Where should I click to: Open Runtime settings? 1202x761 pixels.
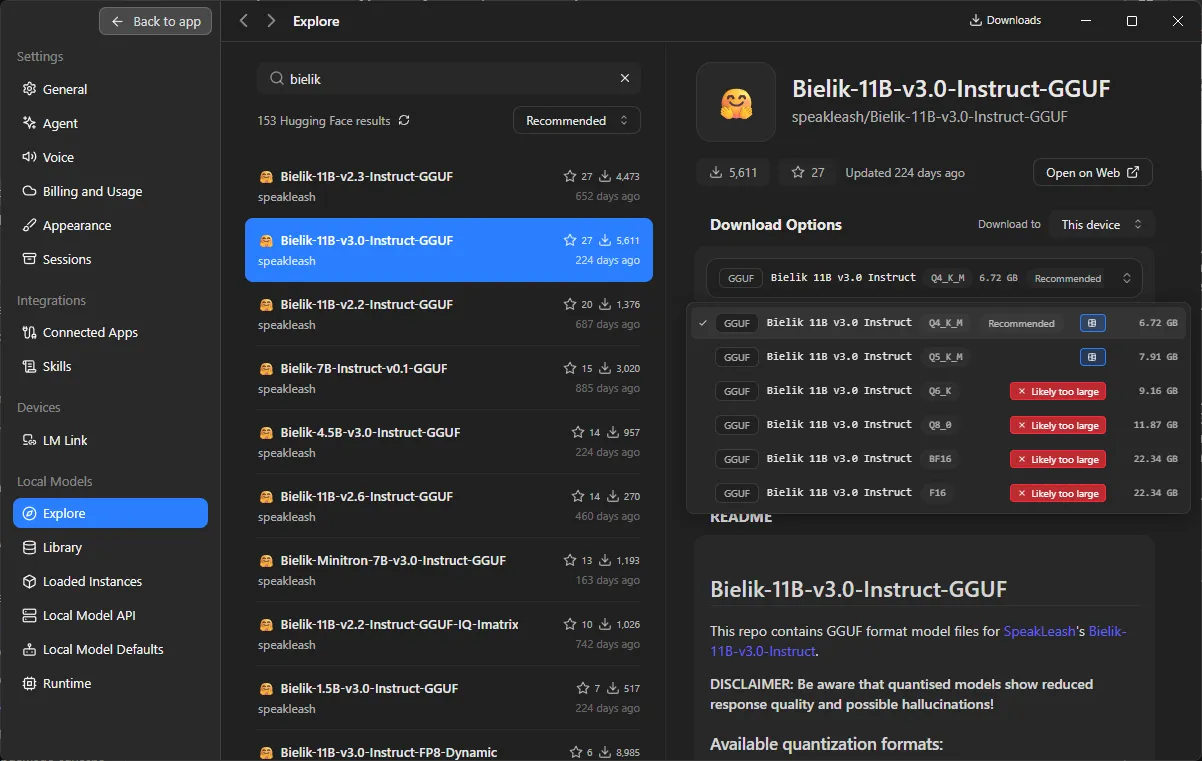tap(110, 683)
